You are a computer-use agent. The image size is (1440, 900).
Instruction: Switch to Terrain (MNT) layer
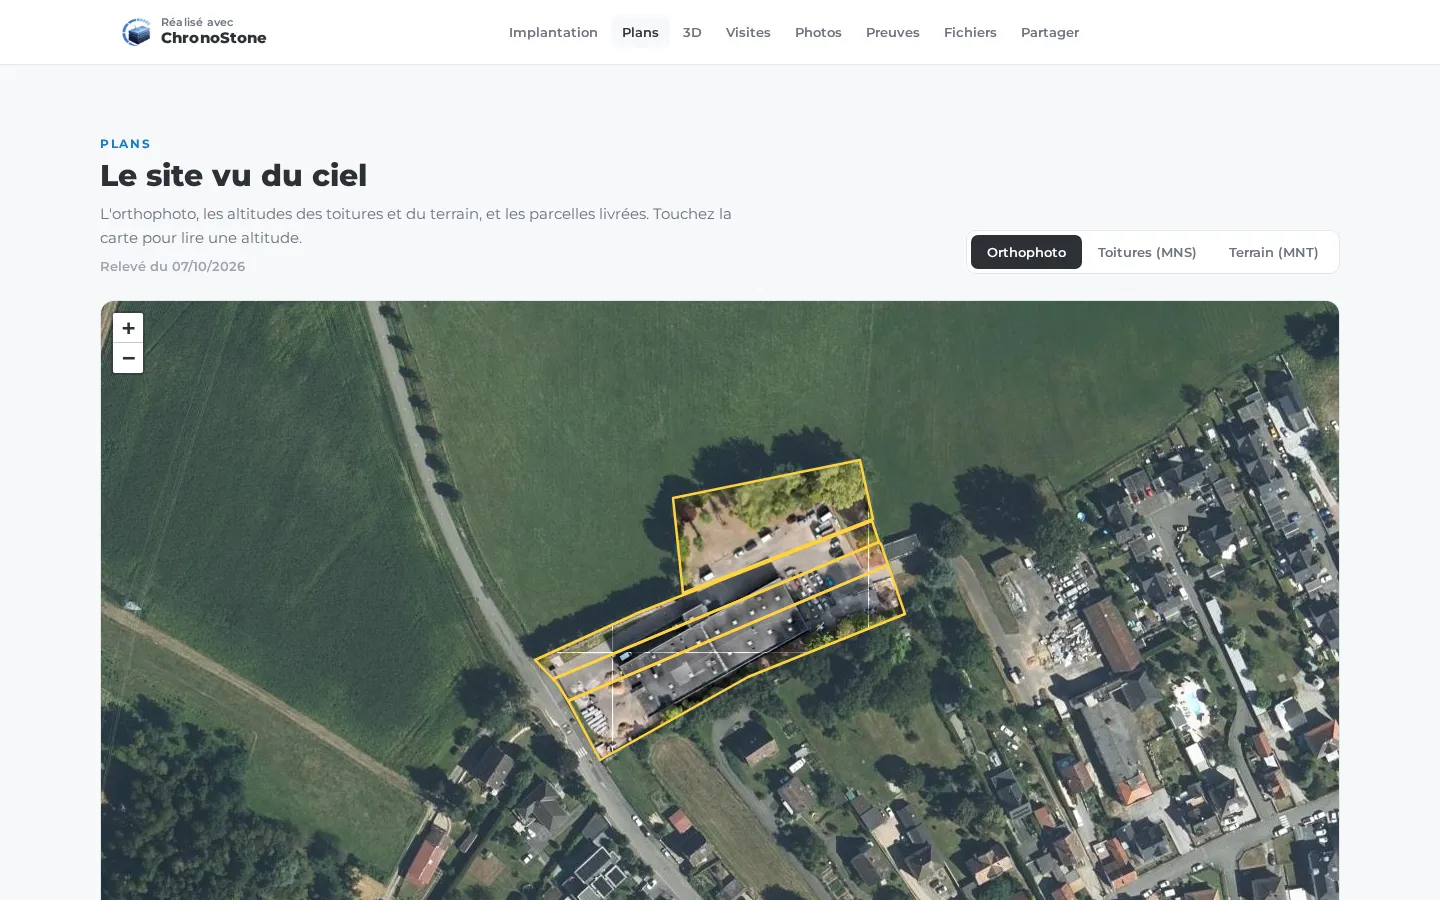pyautogui.click(x=1273, y=252)
